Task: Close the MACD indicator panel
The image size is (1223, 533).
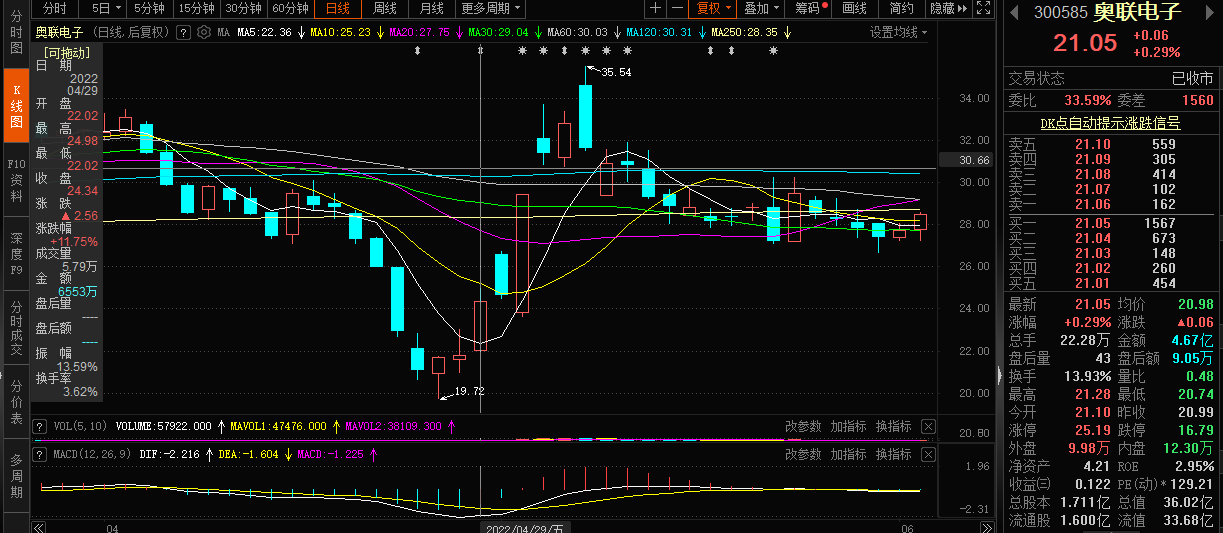Action: point(929,454)
